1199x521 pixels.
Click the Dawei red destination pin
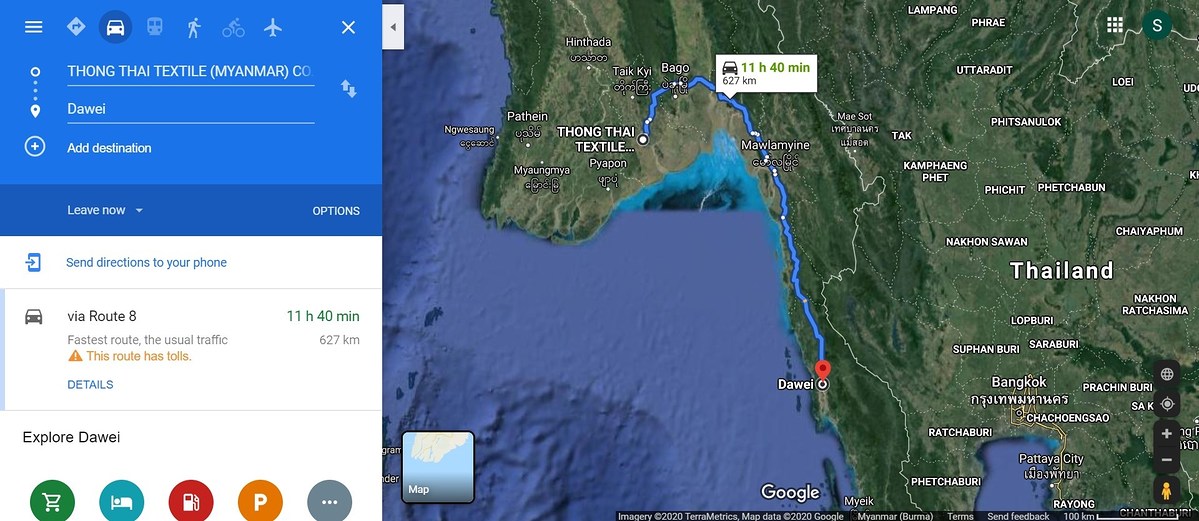click(x=823, y=370)
